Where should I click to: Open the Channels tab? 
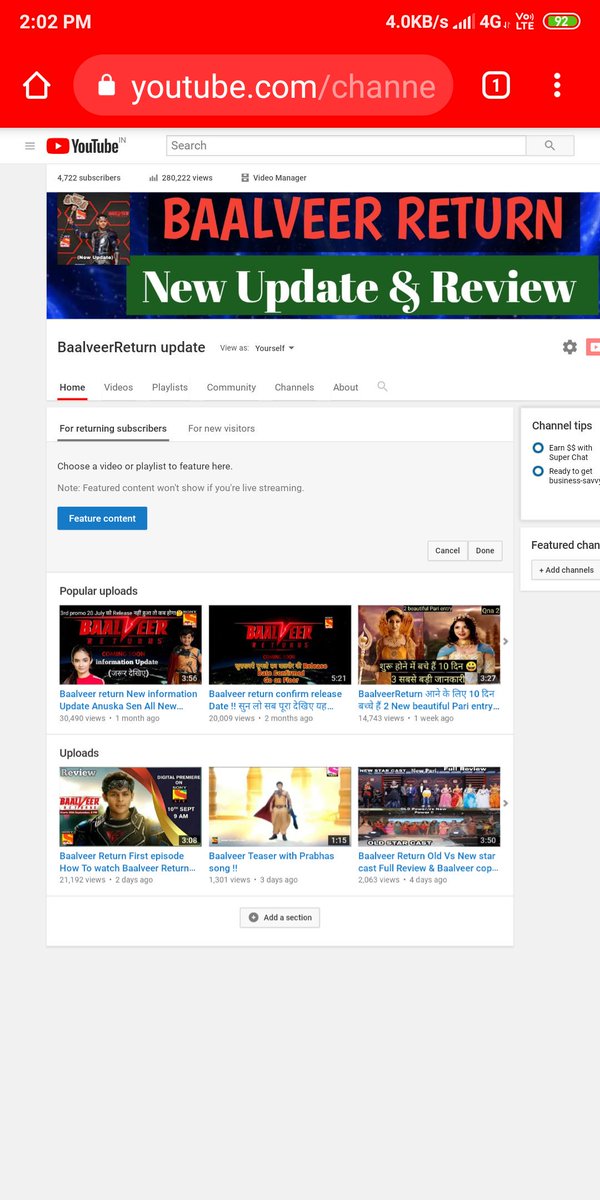point(294,387)
